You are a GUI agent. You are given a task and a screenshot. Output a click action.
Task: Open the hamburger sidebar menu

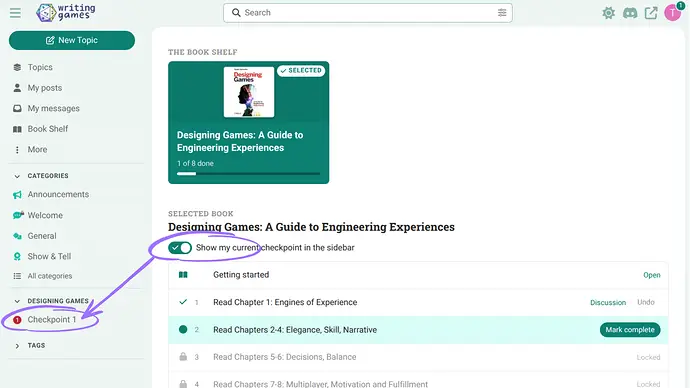click(15, 13)
